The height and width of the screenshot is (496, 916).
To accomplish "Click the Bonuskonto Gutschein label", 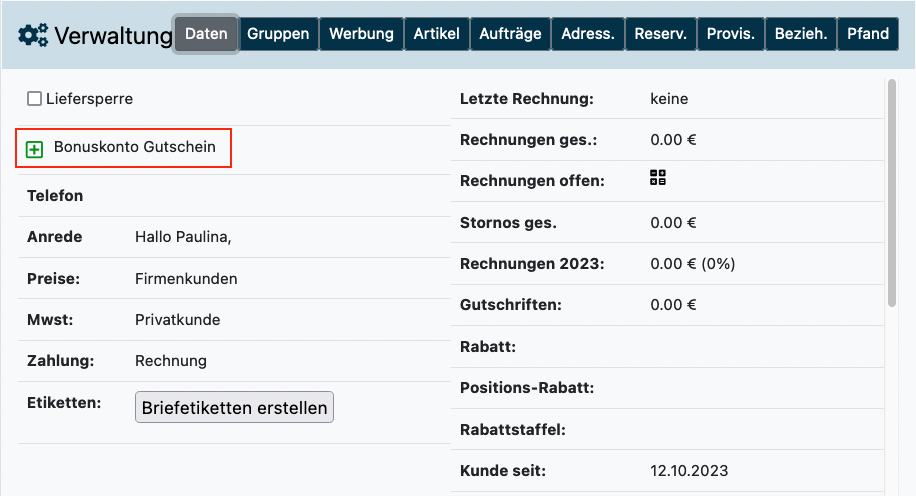I will (x=135, y=147).
